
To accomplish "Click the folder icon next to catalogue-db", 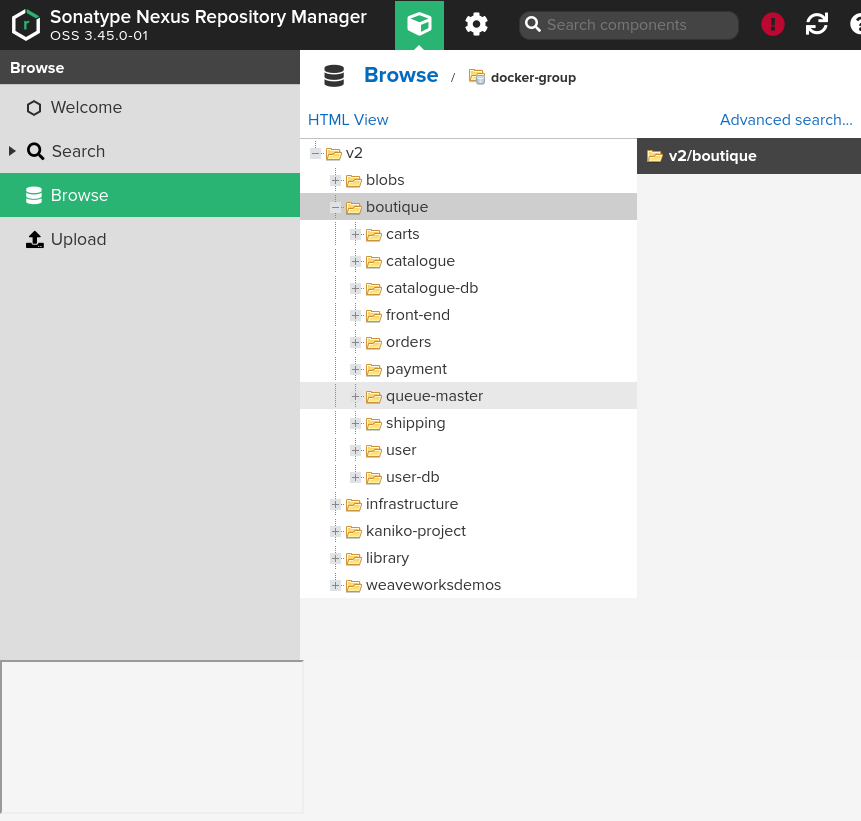I will [x=374, y=289].
